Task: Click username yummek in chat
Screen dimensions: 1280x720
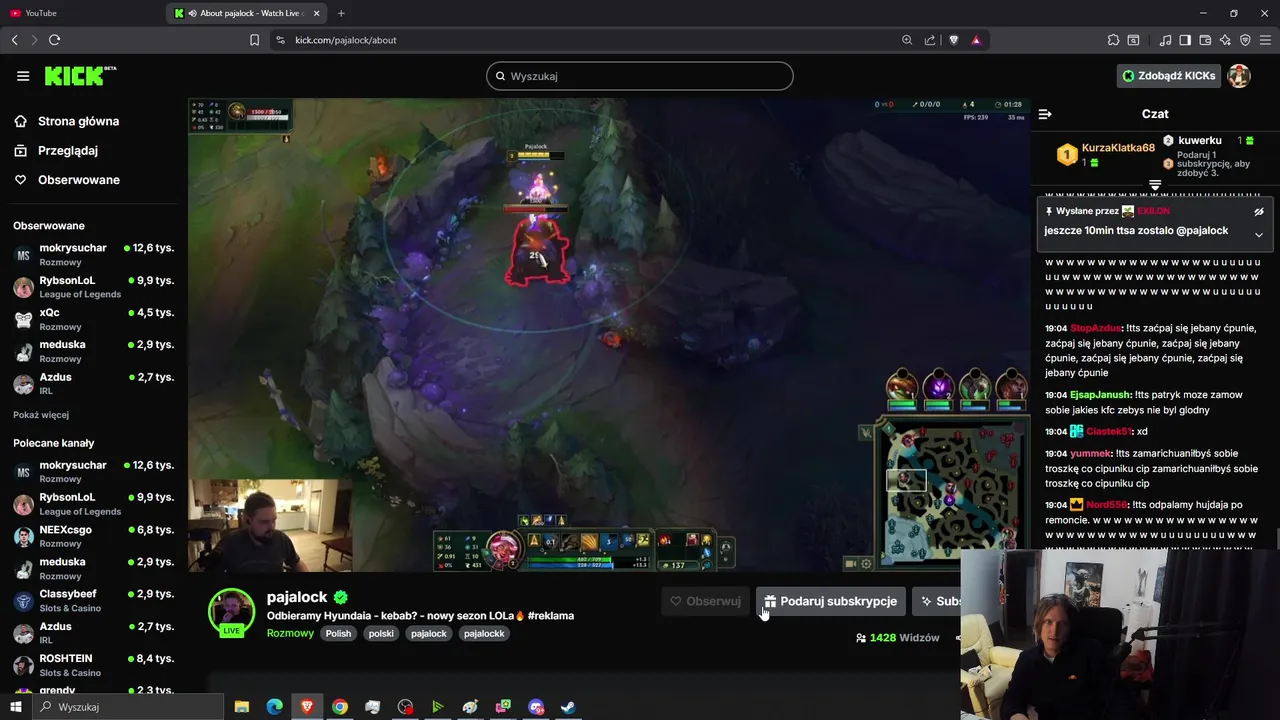Action: coord(1091,454)
